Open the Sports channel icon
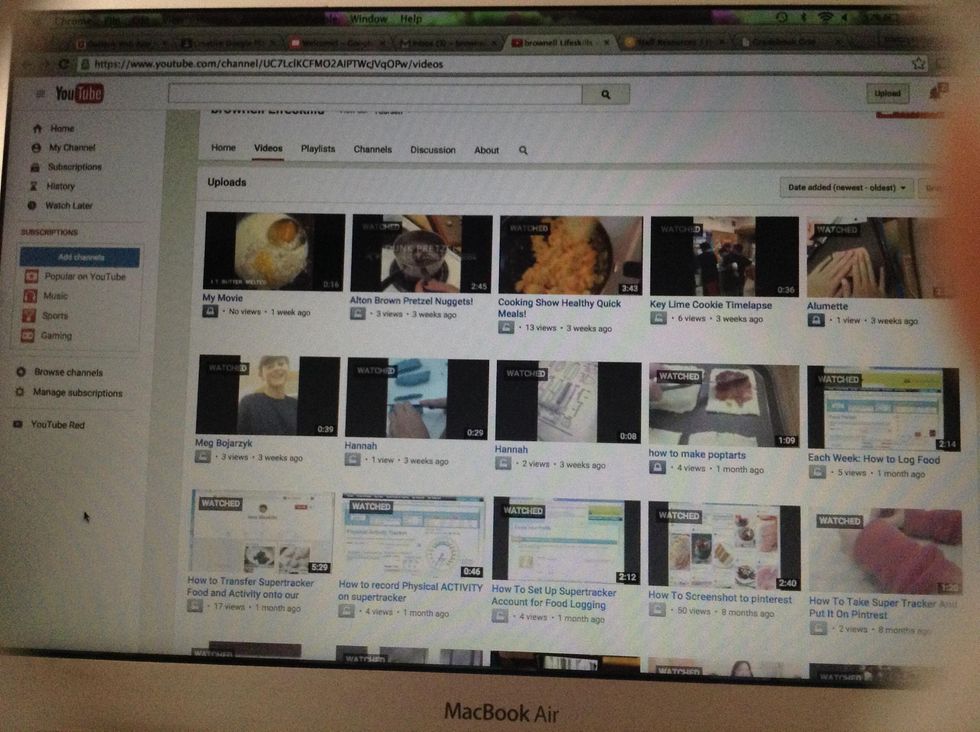This screenshot has height=732, width=980. [31, 316]
